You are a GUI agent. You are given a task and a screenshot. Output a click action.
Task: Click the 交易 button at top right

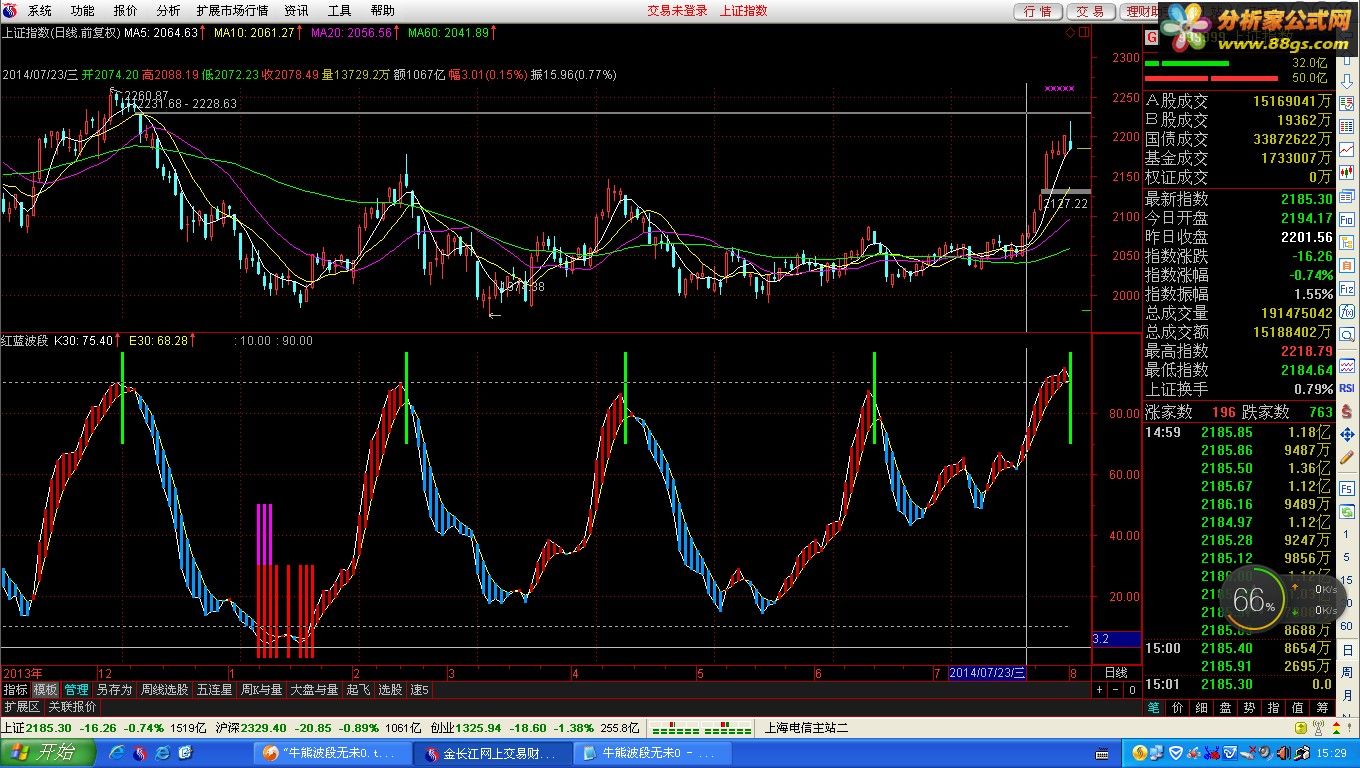point(1090,11)
